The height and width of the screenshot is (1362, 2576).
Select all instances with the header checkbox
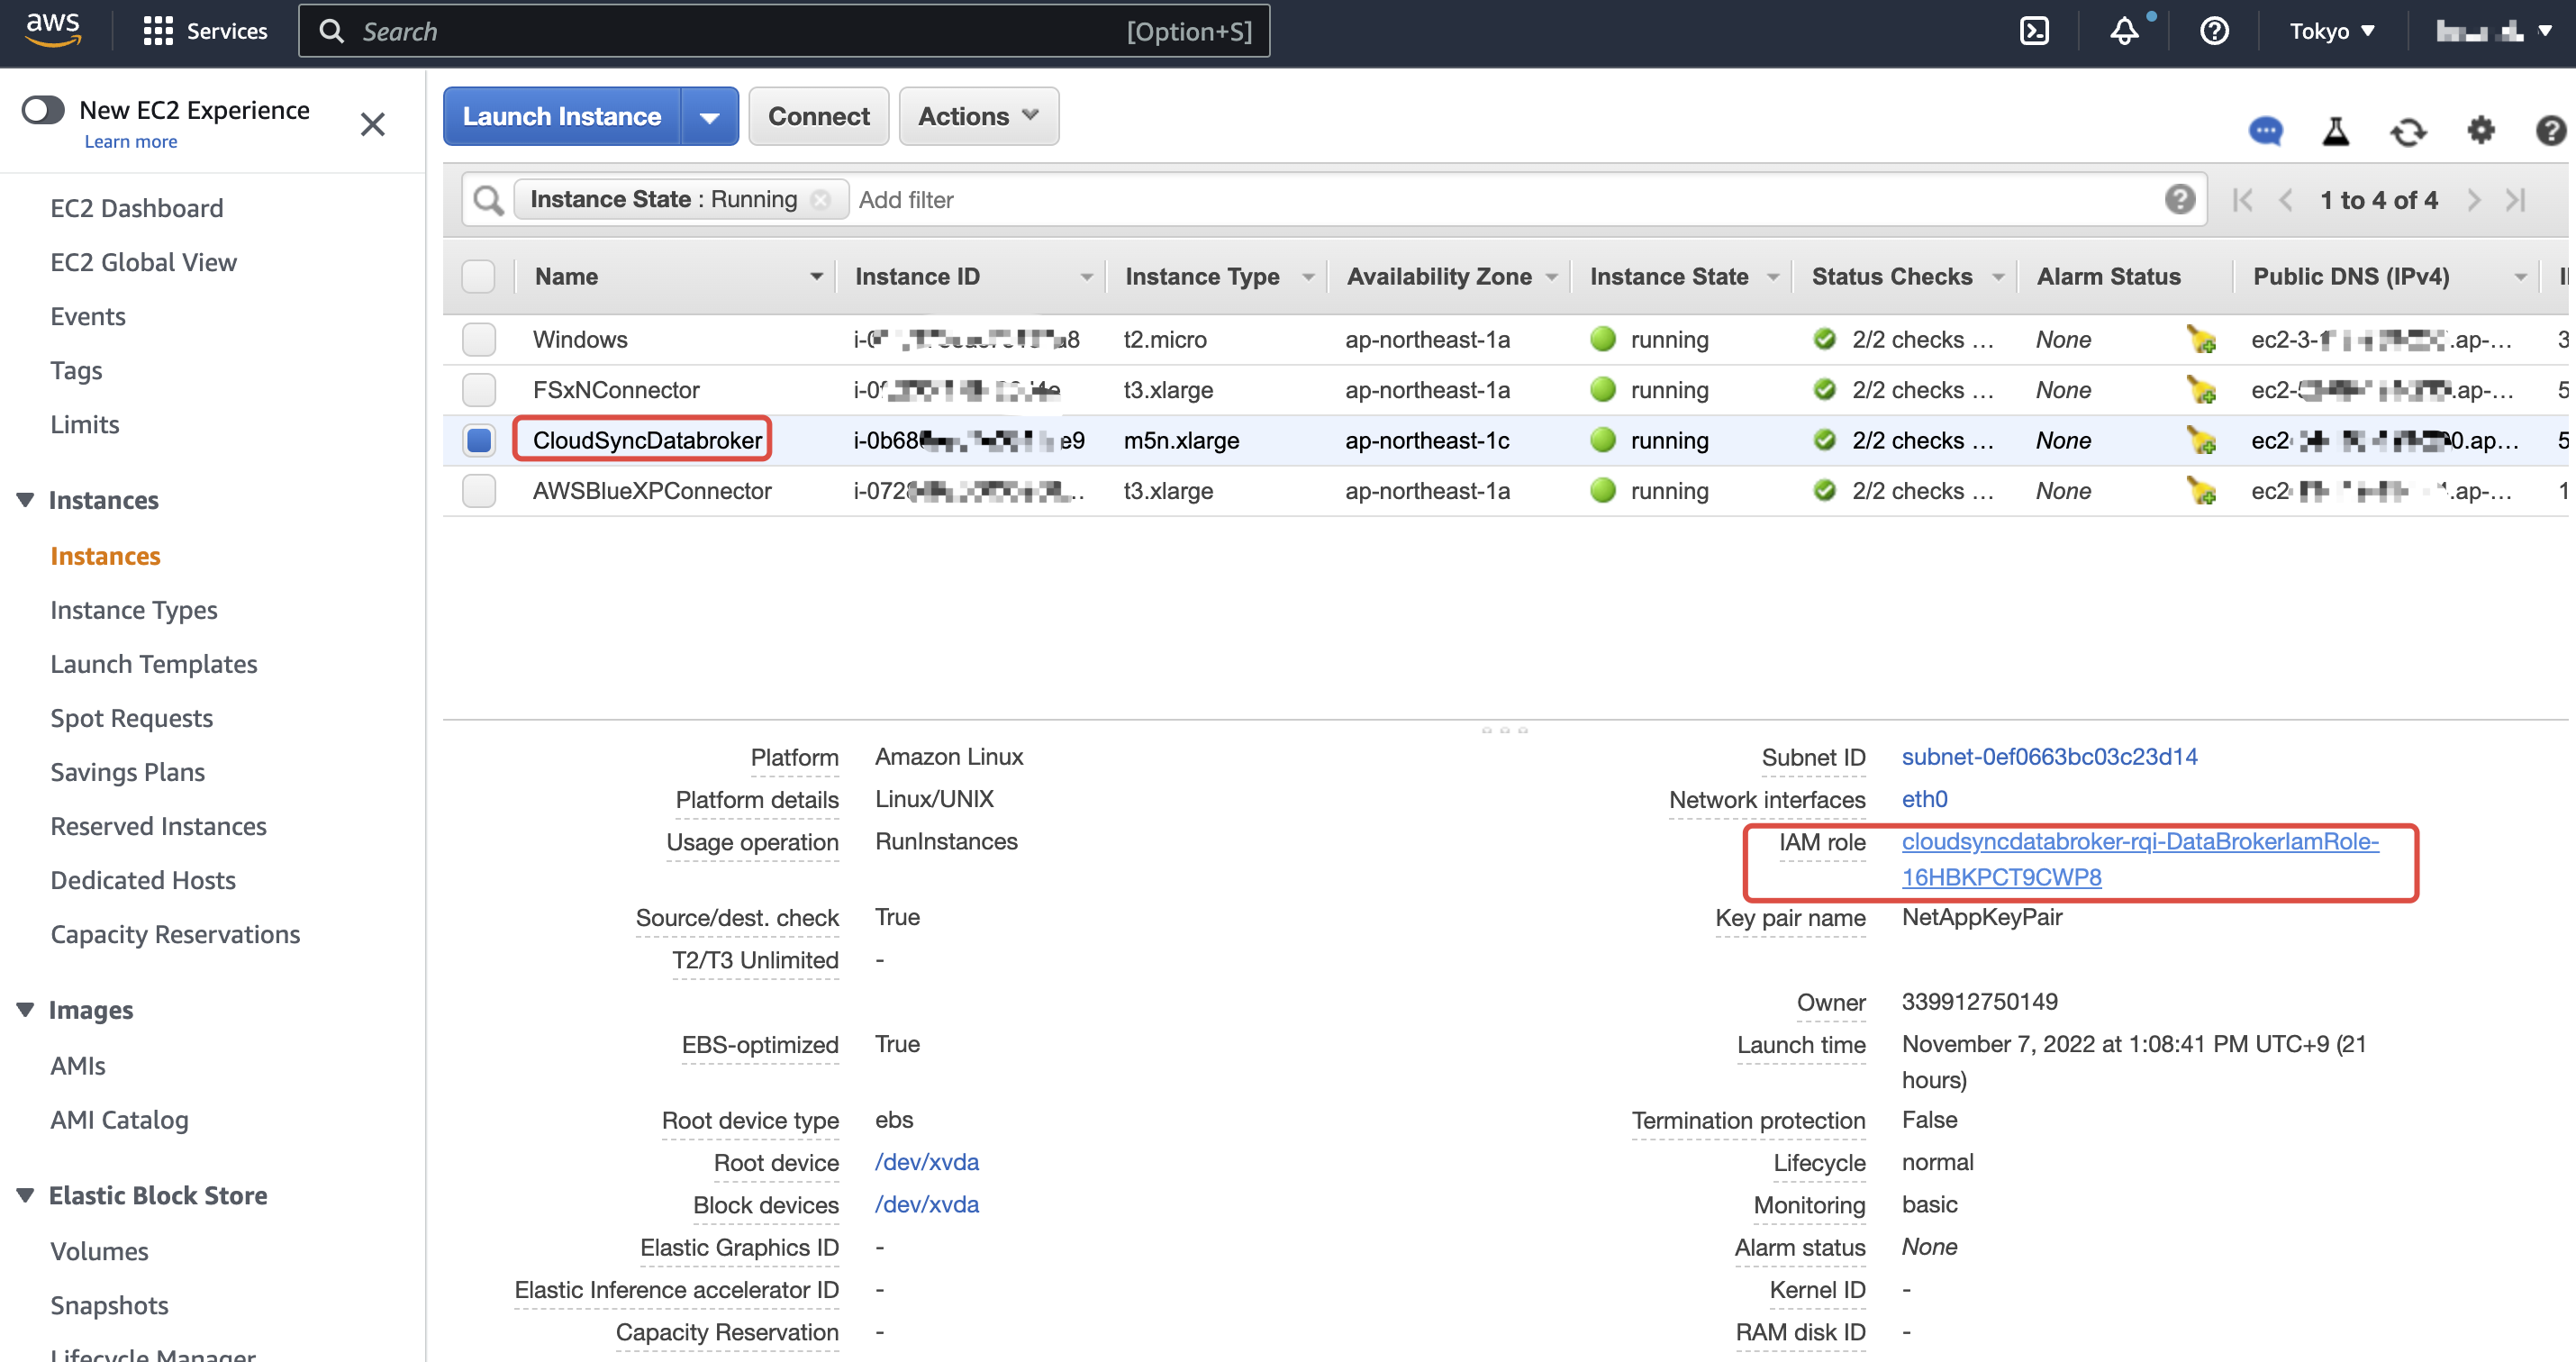click(x=479, y=276)
